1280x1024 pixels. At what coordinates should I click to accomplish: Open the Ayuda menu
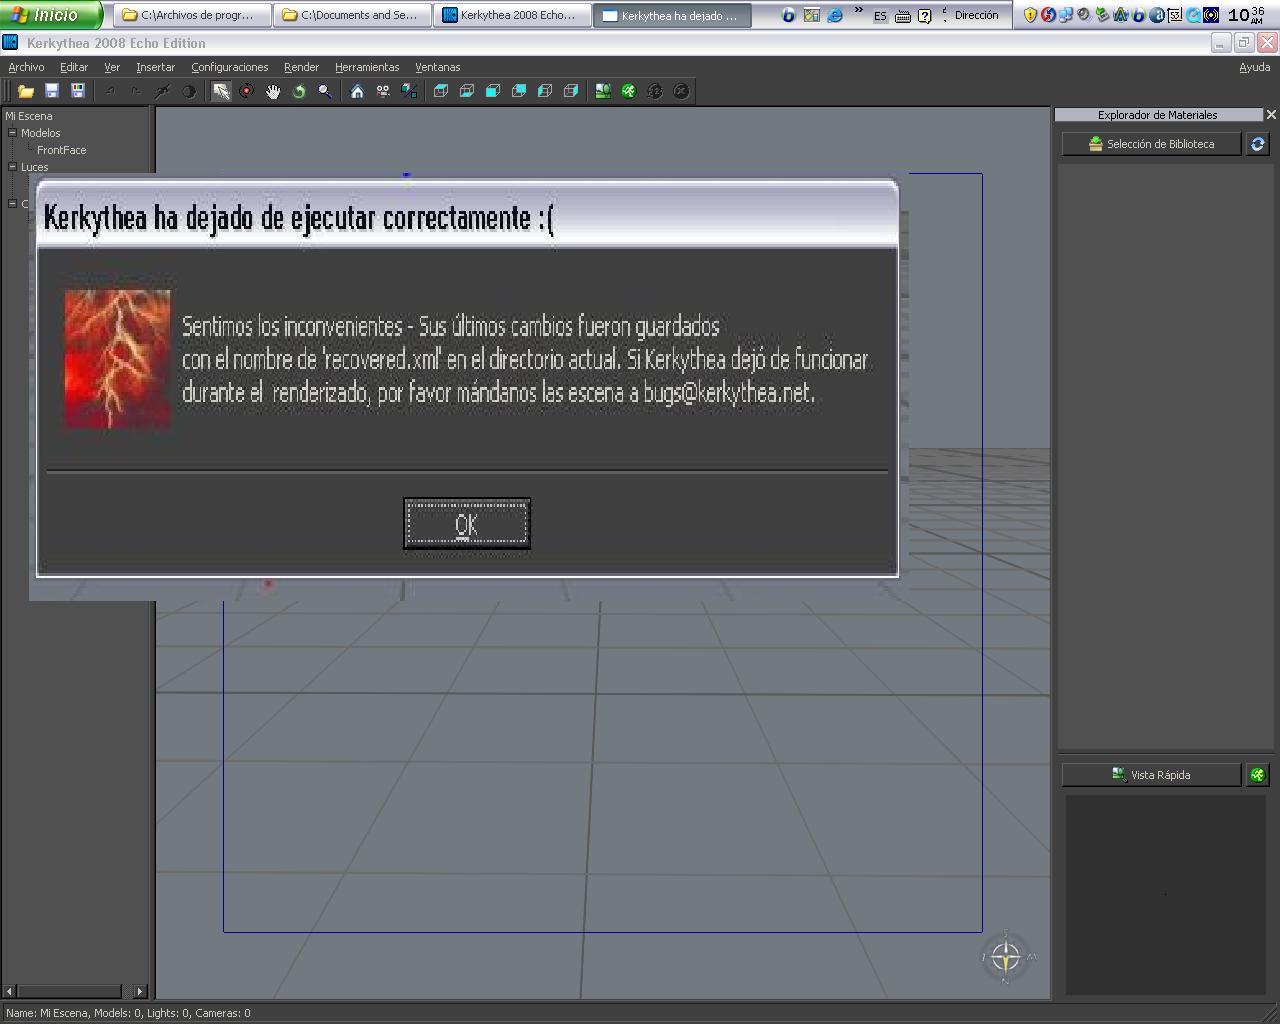(x=1254, y=67)
